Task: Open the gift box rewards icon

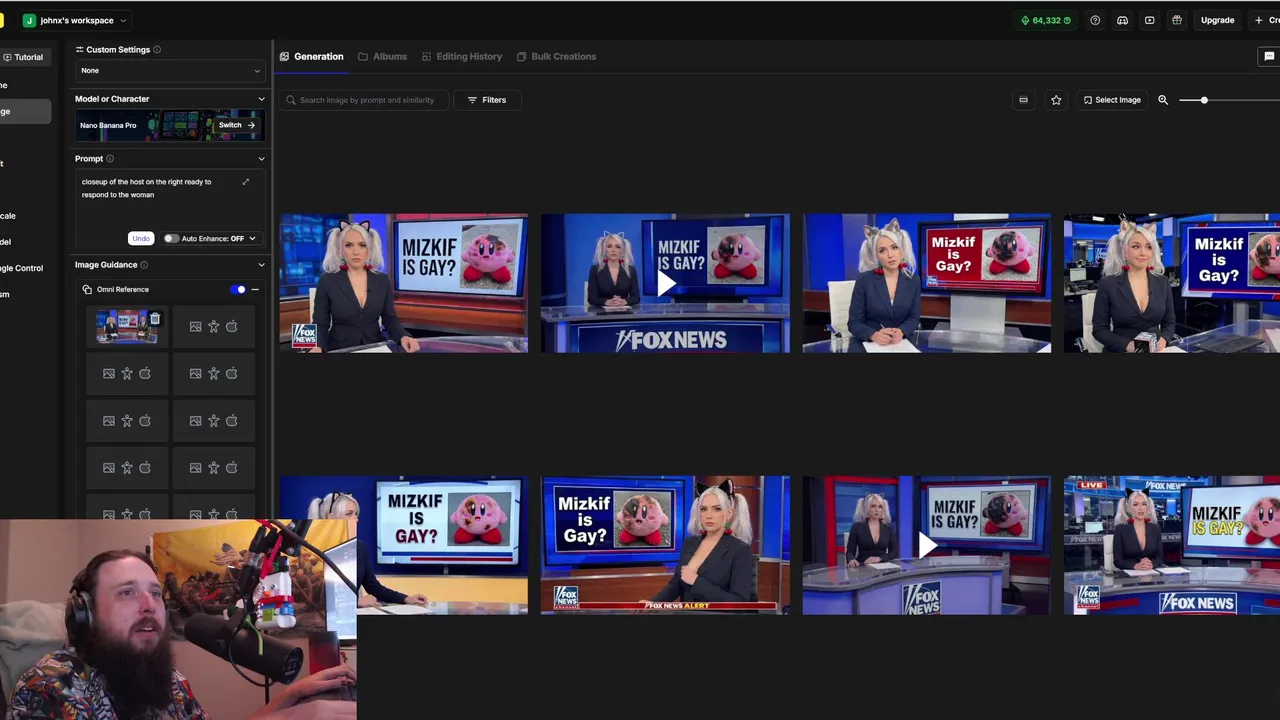Action: click(1177, 20)
